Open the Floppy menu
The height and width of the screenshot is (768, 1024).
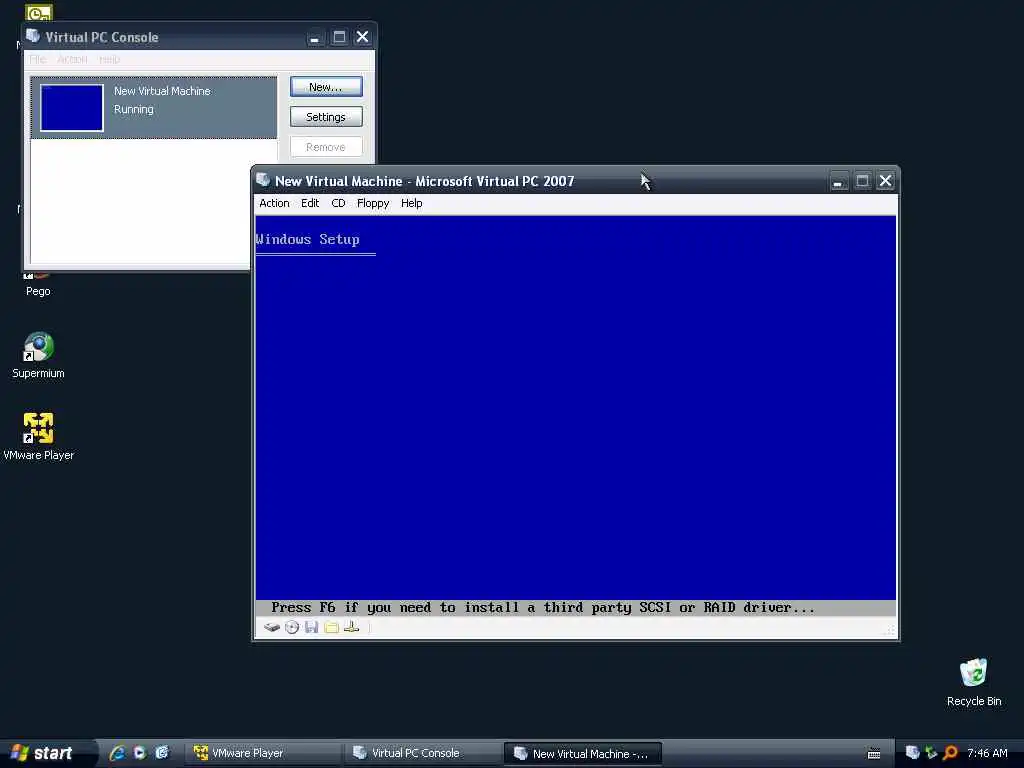click(373, 203)
